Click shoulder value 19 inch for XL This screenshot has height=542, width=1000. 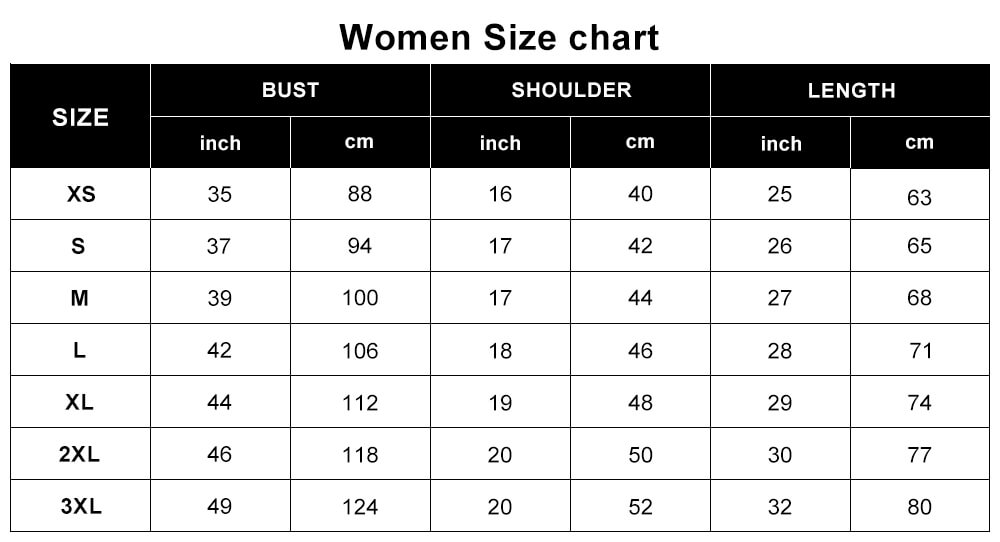click(x=500, y=403)
